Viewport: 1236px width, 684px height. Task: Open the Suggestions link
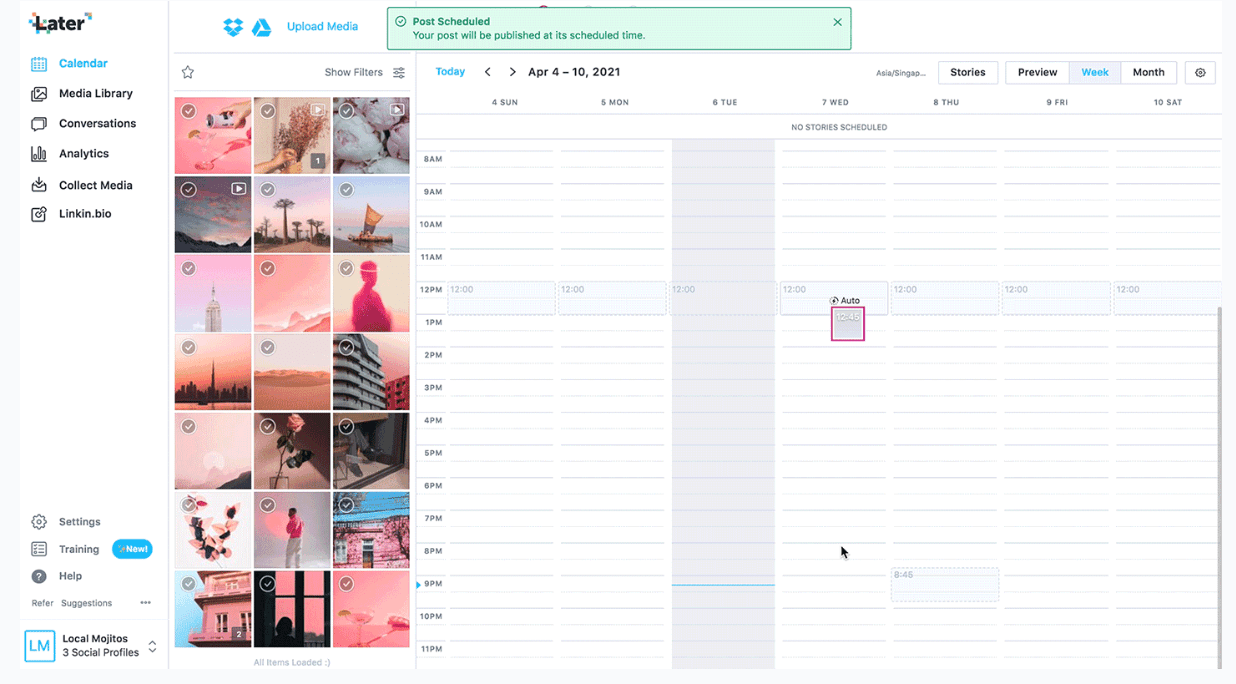point(87,603)
